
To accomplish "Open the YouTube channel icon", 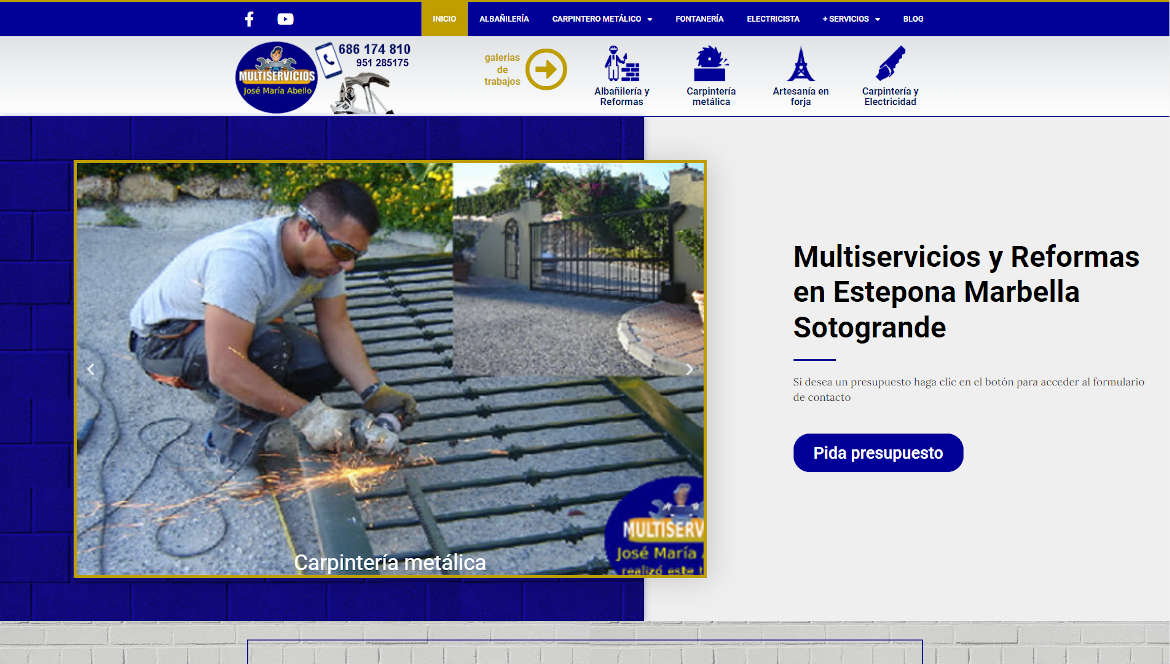I will (x=285, y=19).
